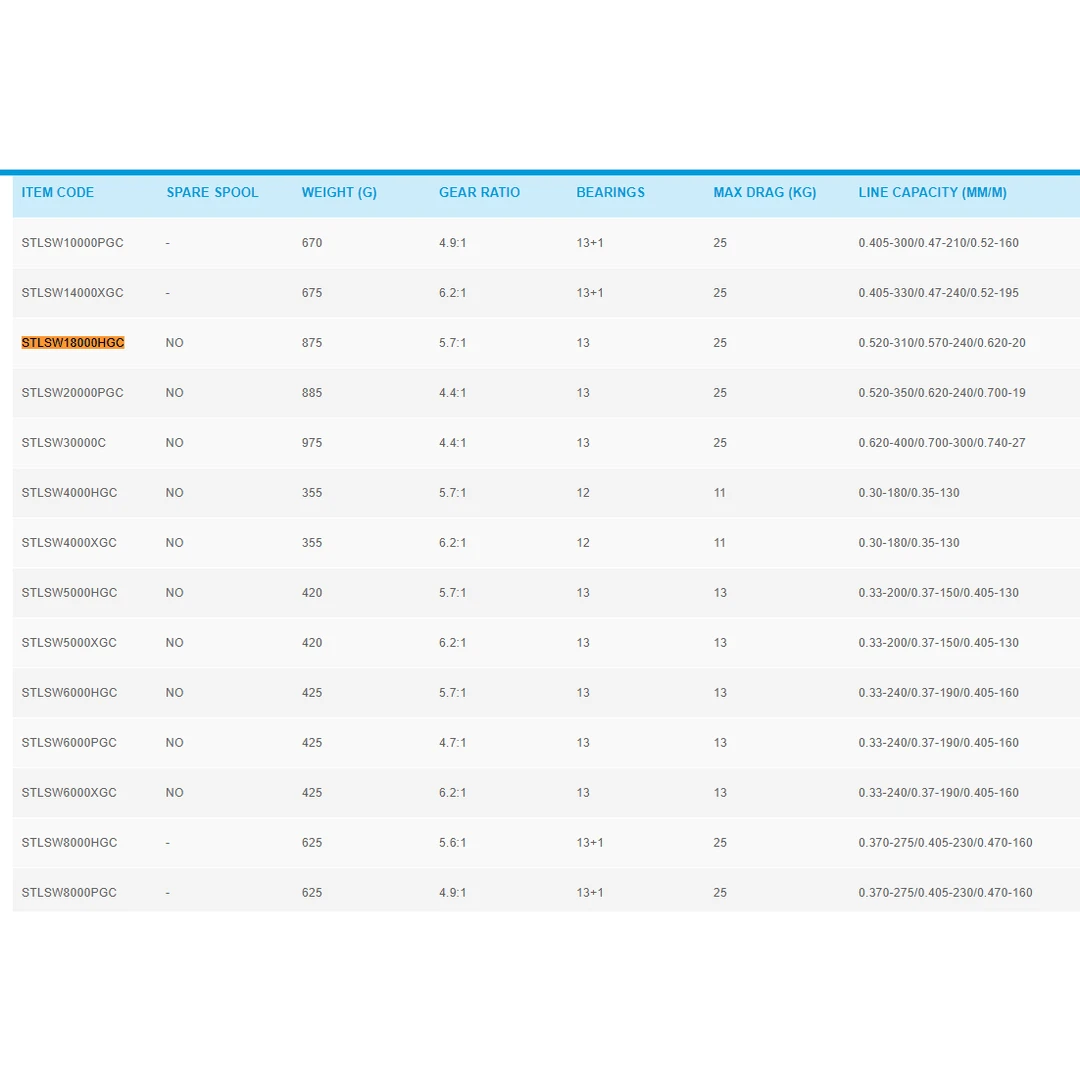This screenshot has height=1080, width=1080.
Task: Click the SPARE SPOOL column header
Action: (212, 192)
